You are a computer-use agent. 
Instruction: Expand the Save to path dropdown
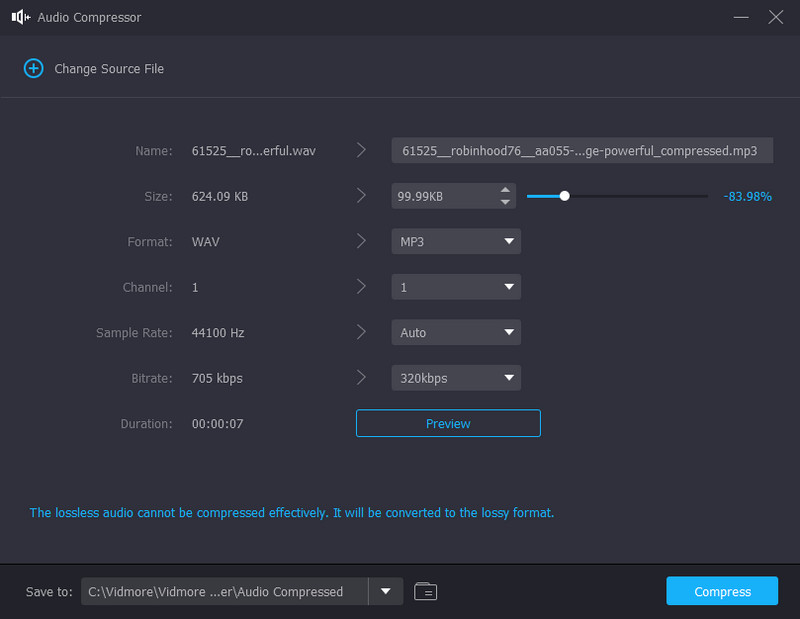coord(385,591)
